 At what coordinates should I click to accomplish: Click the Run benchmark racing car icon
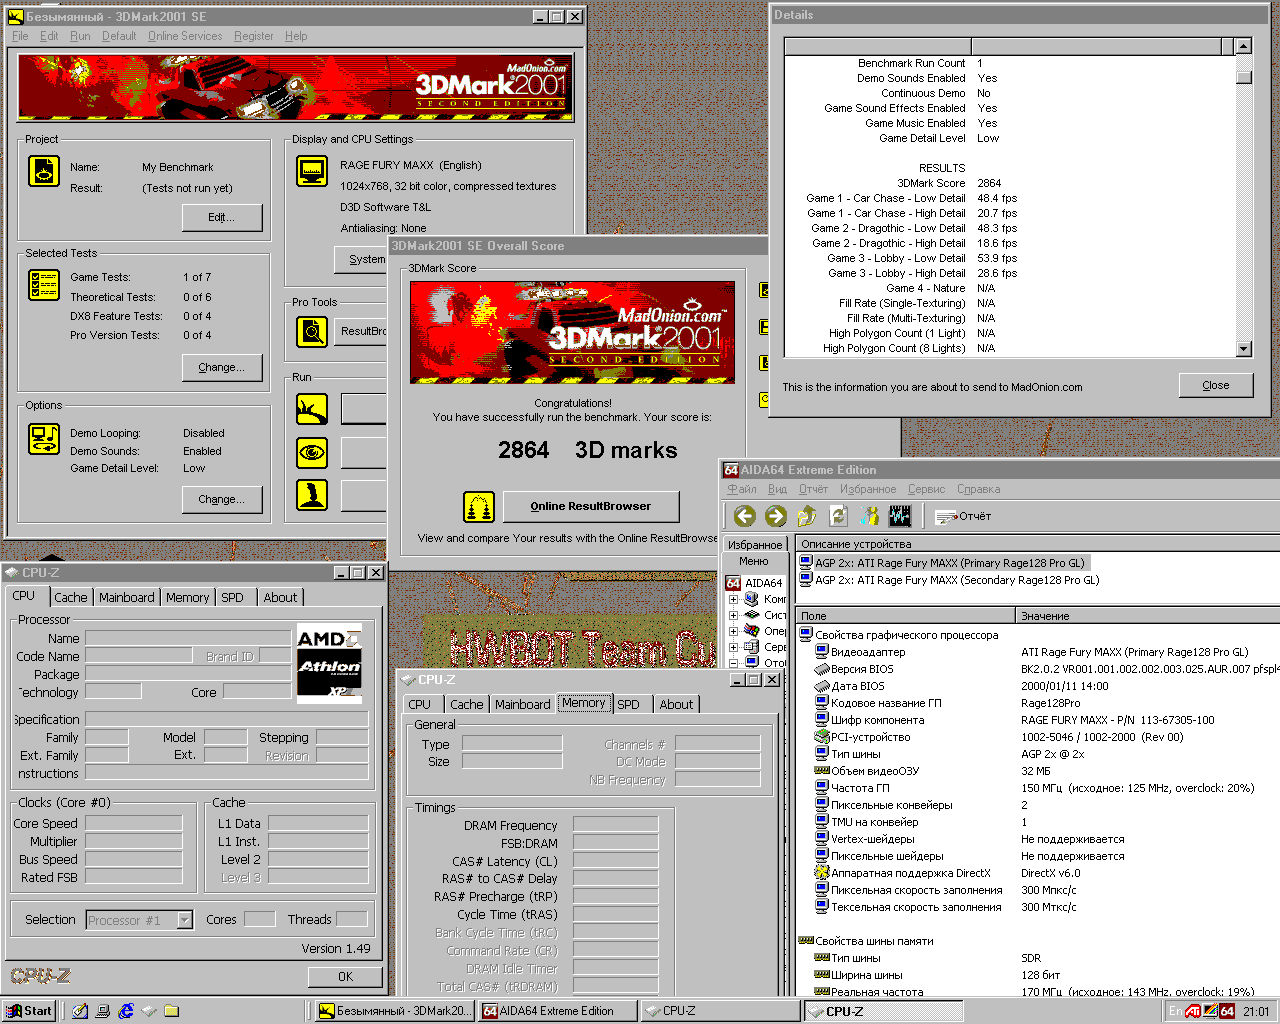(x=312, y=408)
